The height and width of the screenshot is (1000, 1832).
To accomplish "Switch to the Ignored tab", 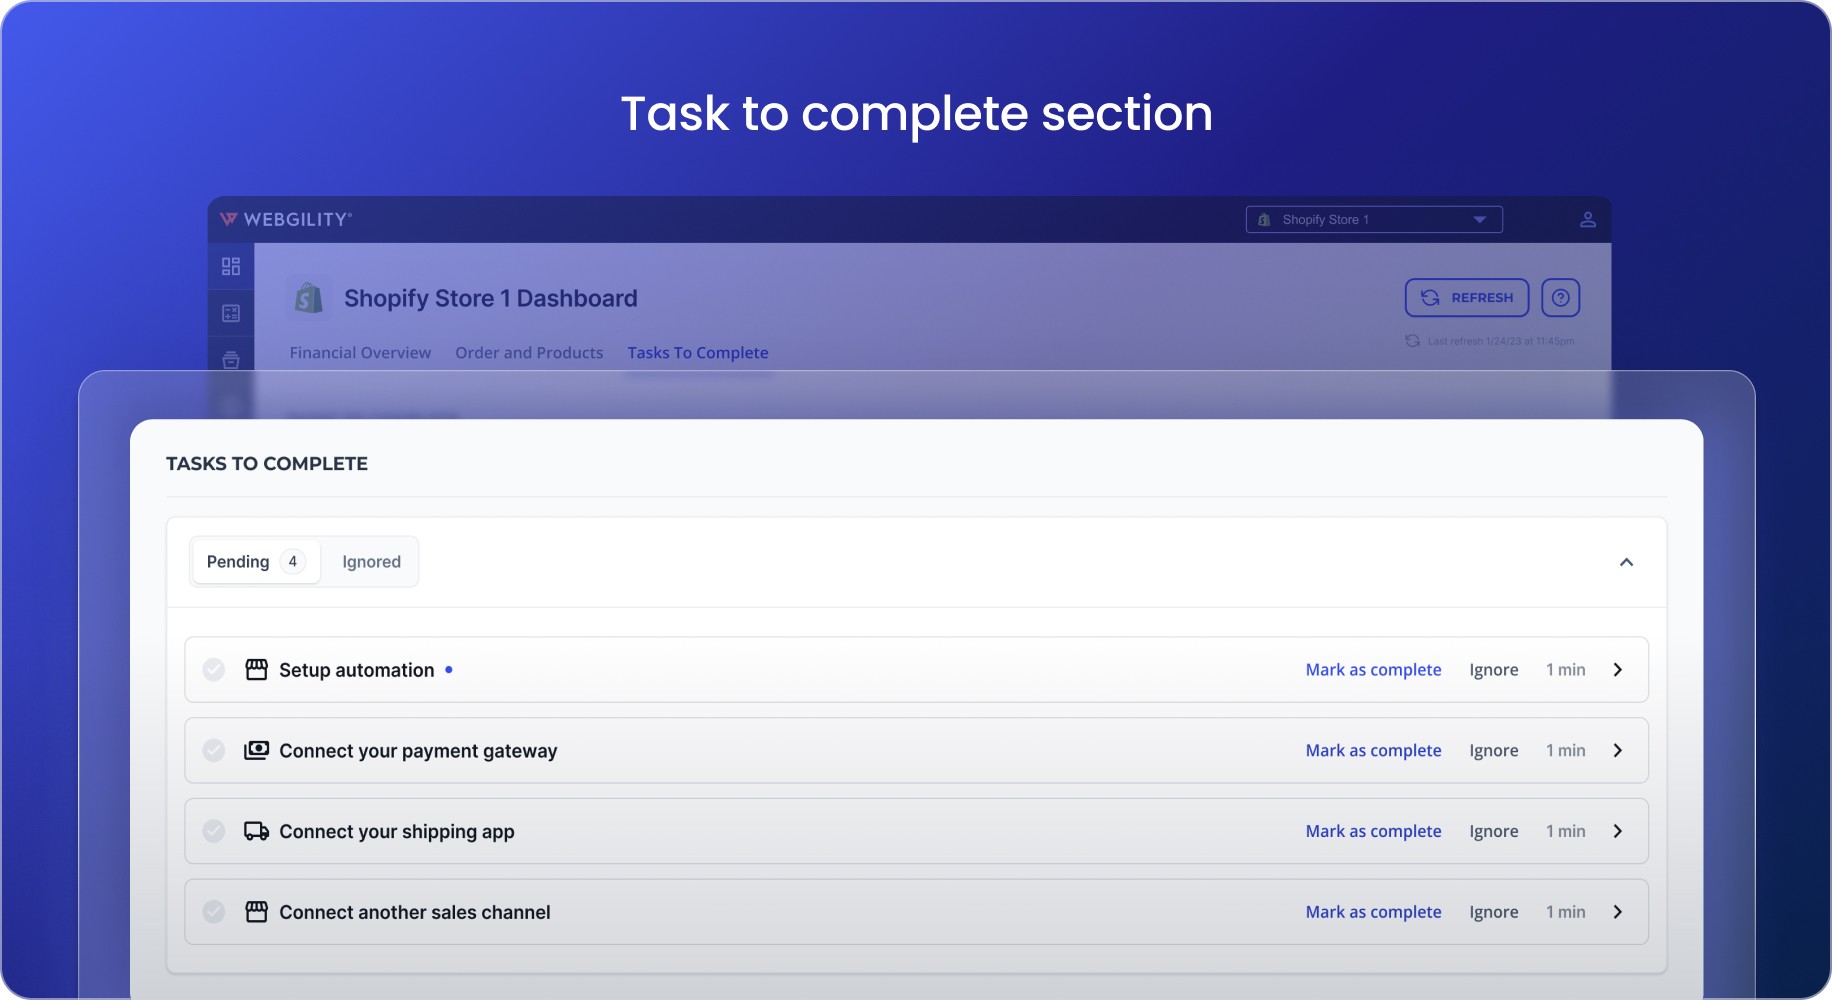I will tap(370, 561).
